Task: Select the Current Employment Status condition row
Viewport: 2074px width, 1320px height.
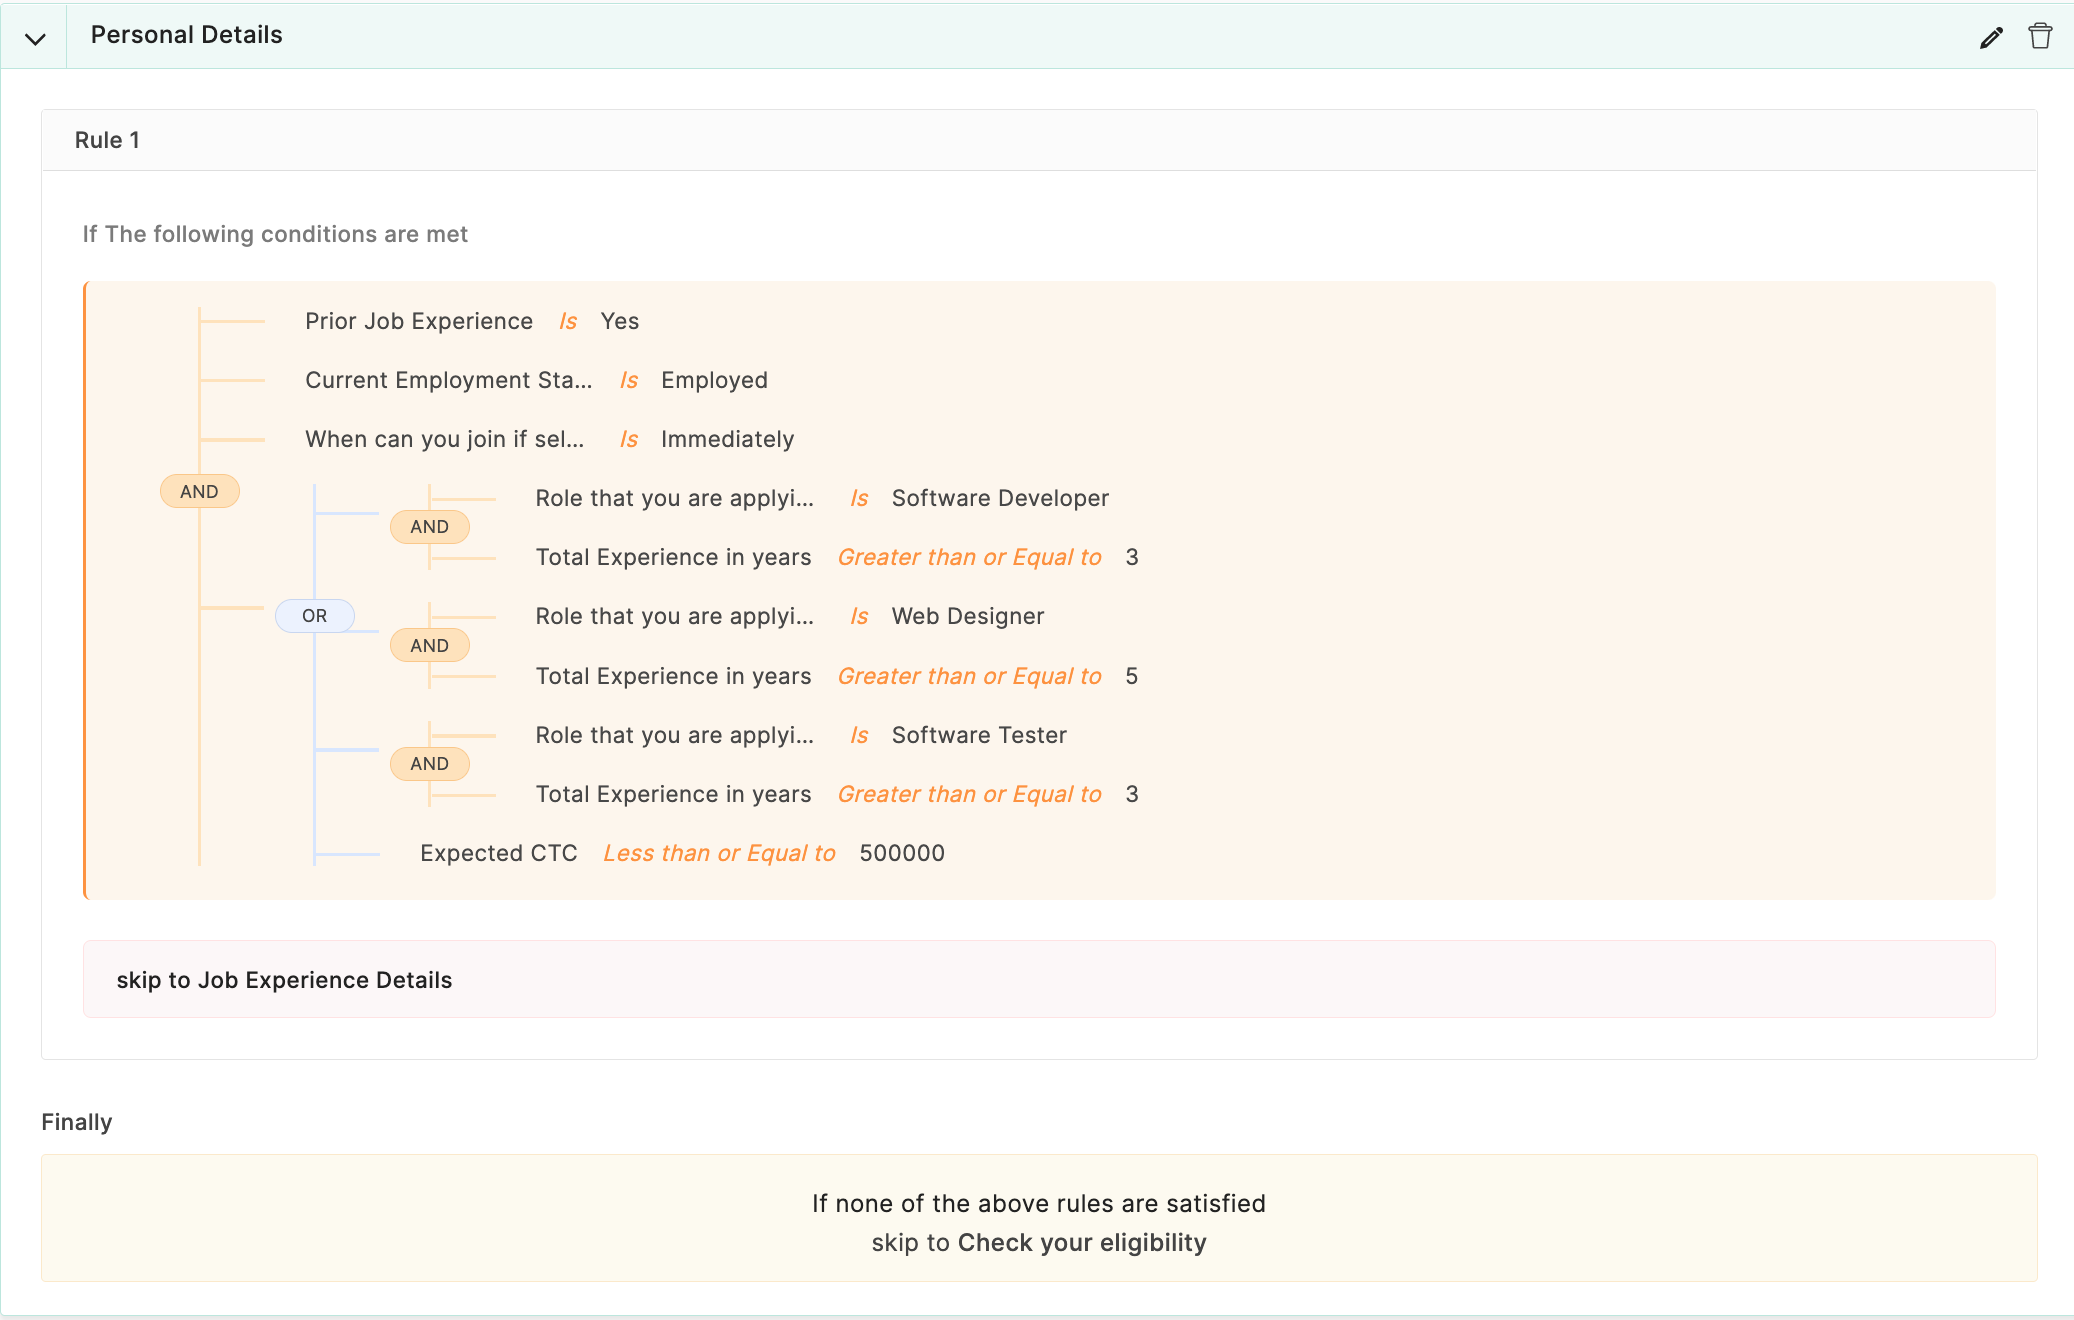Action: coord(448,380)
